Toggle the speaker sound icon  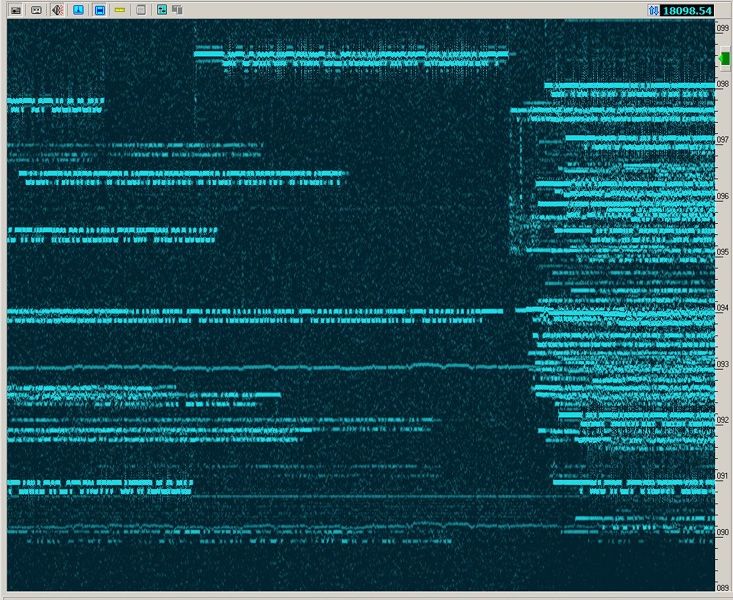point(57,10)
